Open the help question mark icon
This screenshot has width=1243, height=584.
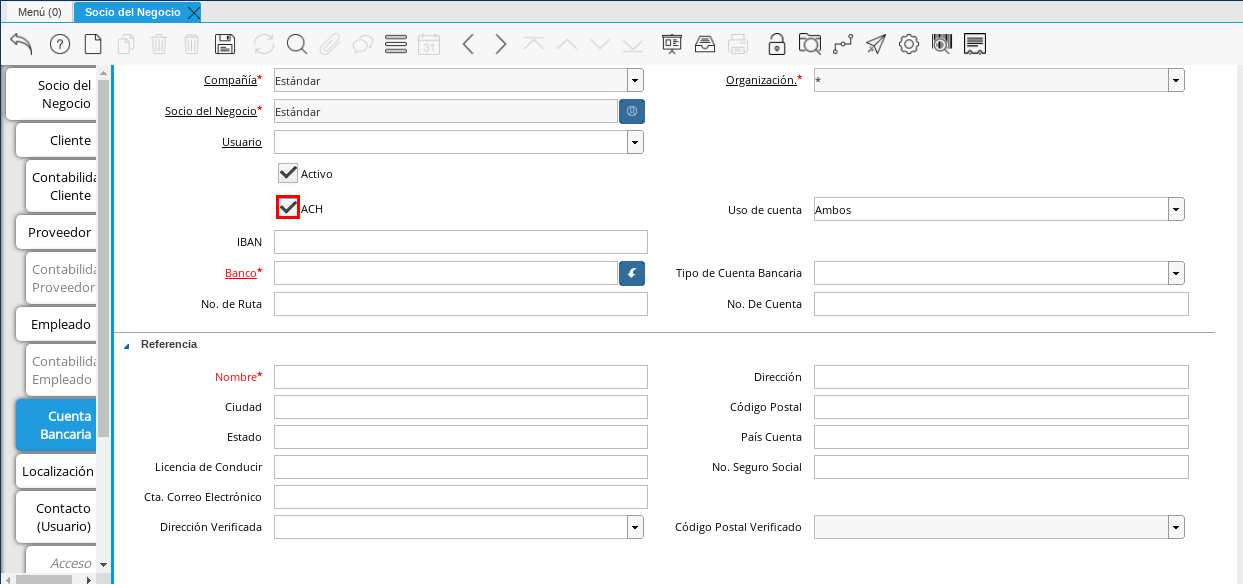pos(60,44)
